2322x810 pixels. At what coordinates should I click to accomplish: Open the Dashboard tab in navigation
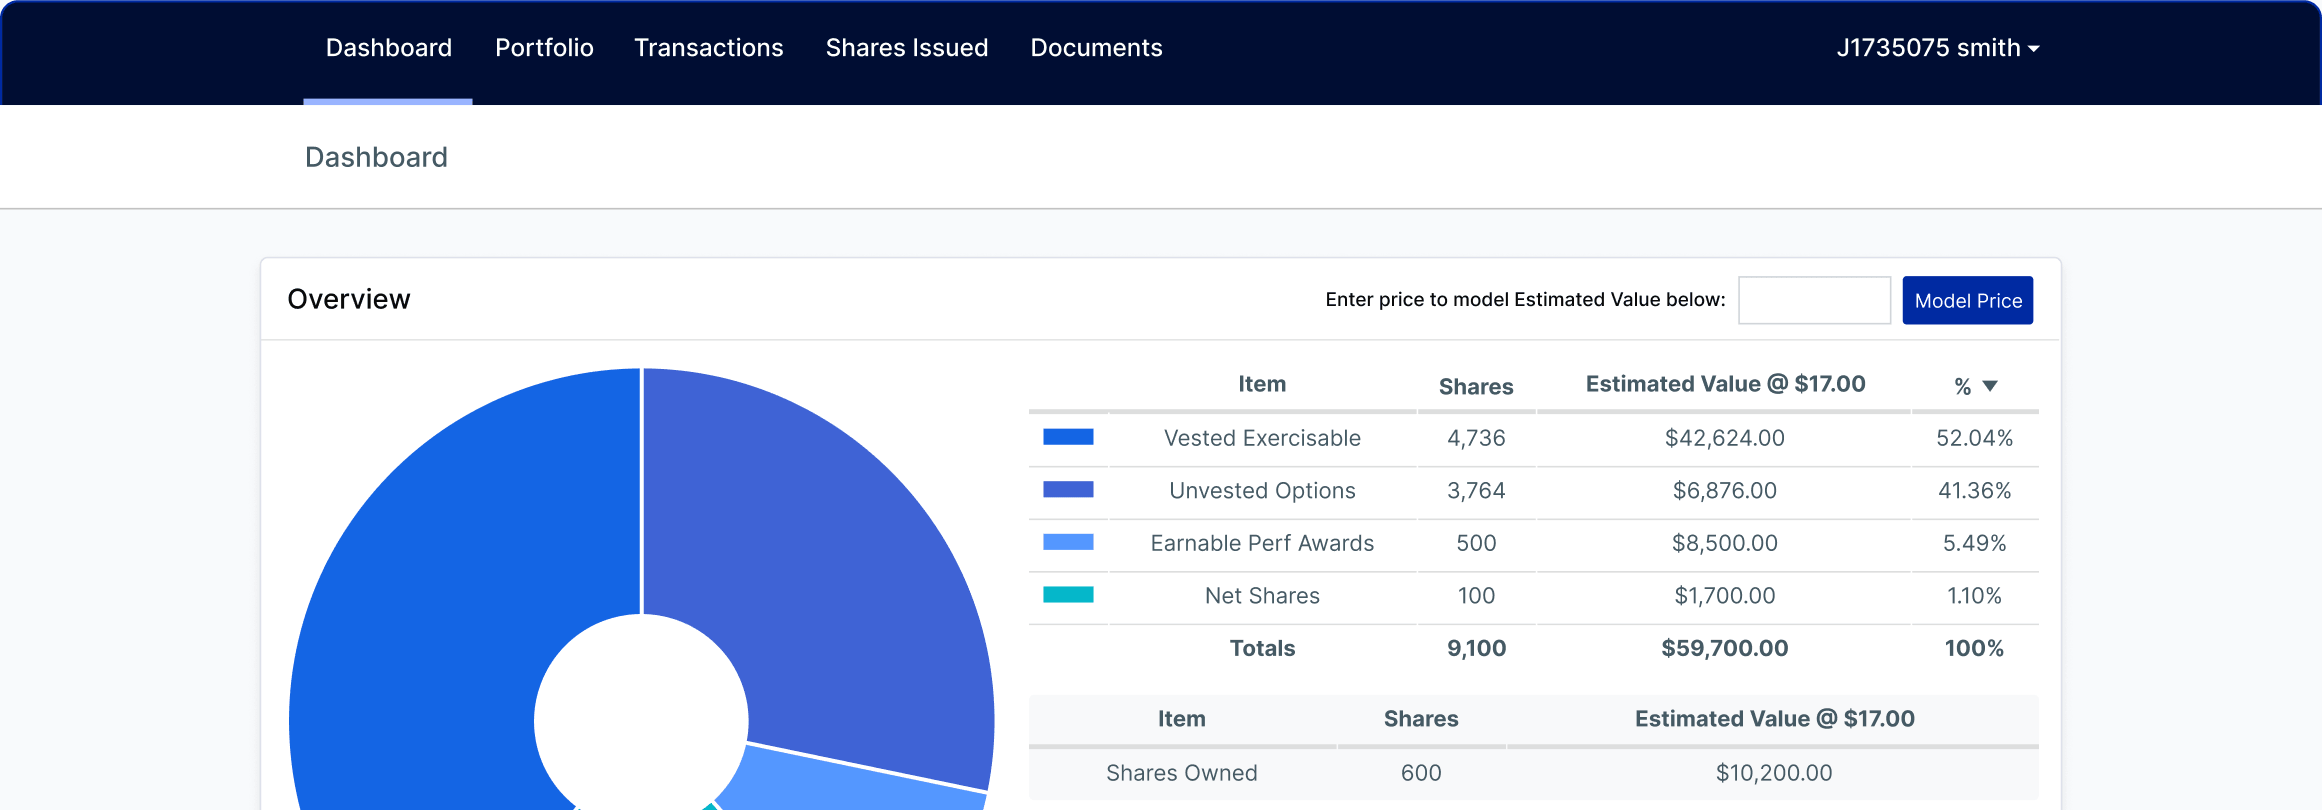tap(388, 48)
